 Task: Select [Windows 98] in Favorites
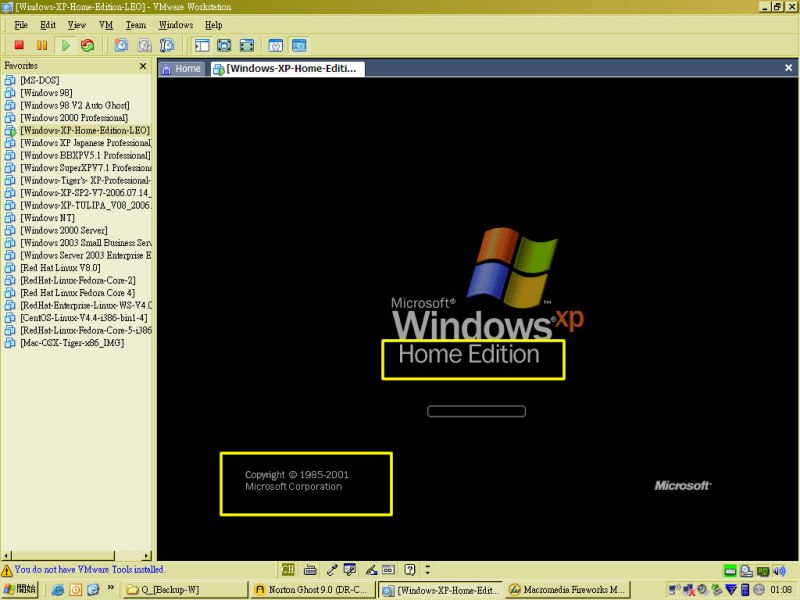[46, 93]
